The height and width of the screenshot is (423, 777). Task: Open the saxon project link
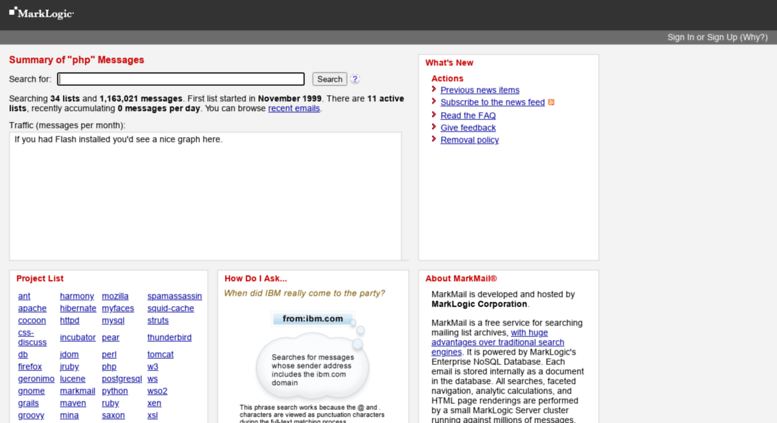click(113, 415)
